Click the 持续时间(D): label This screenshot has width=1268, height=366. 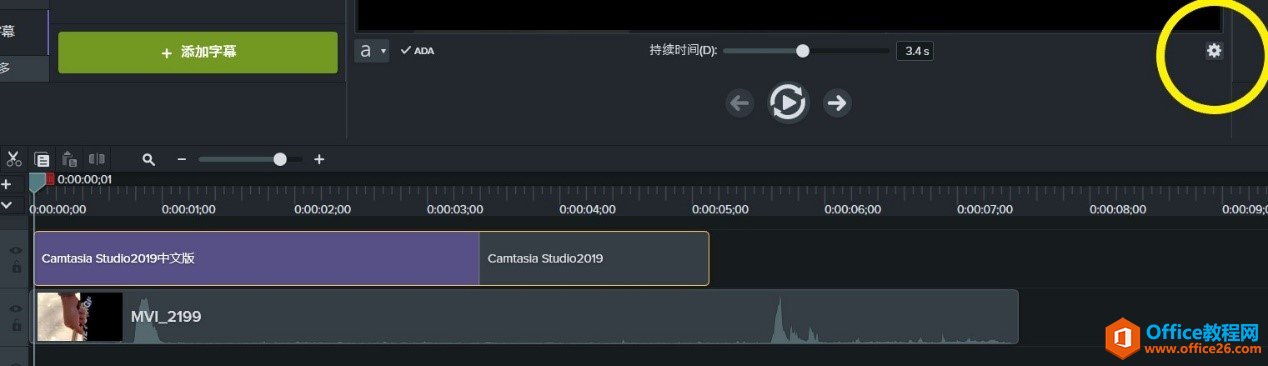(683, 50)
